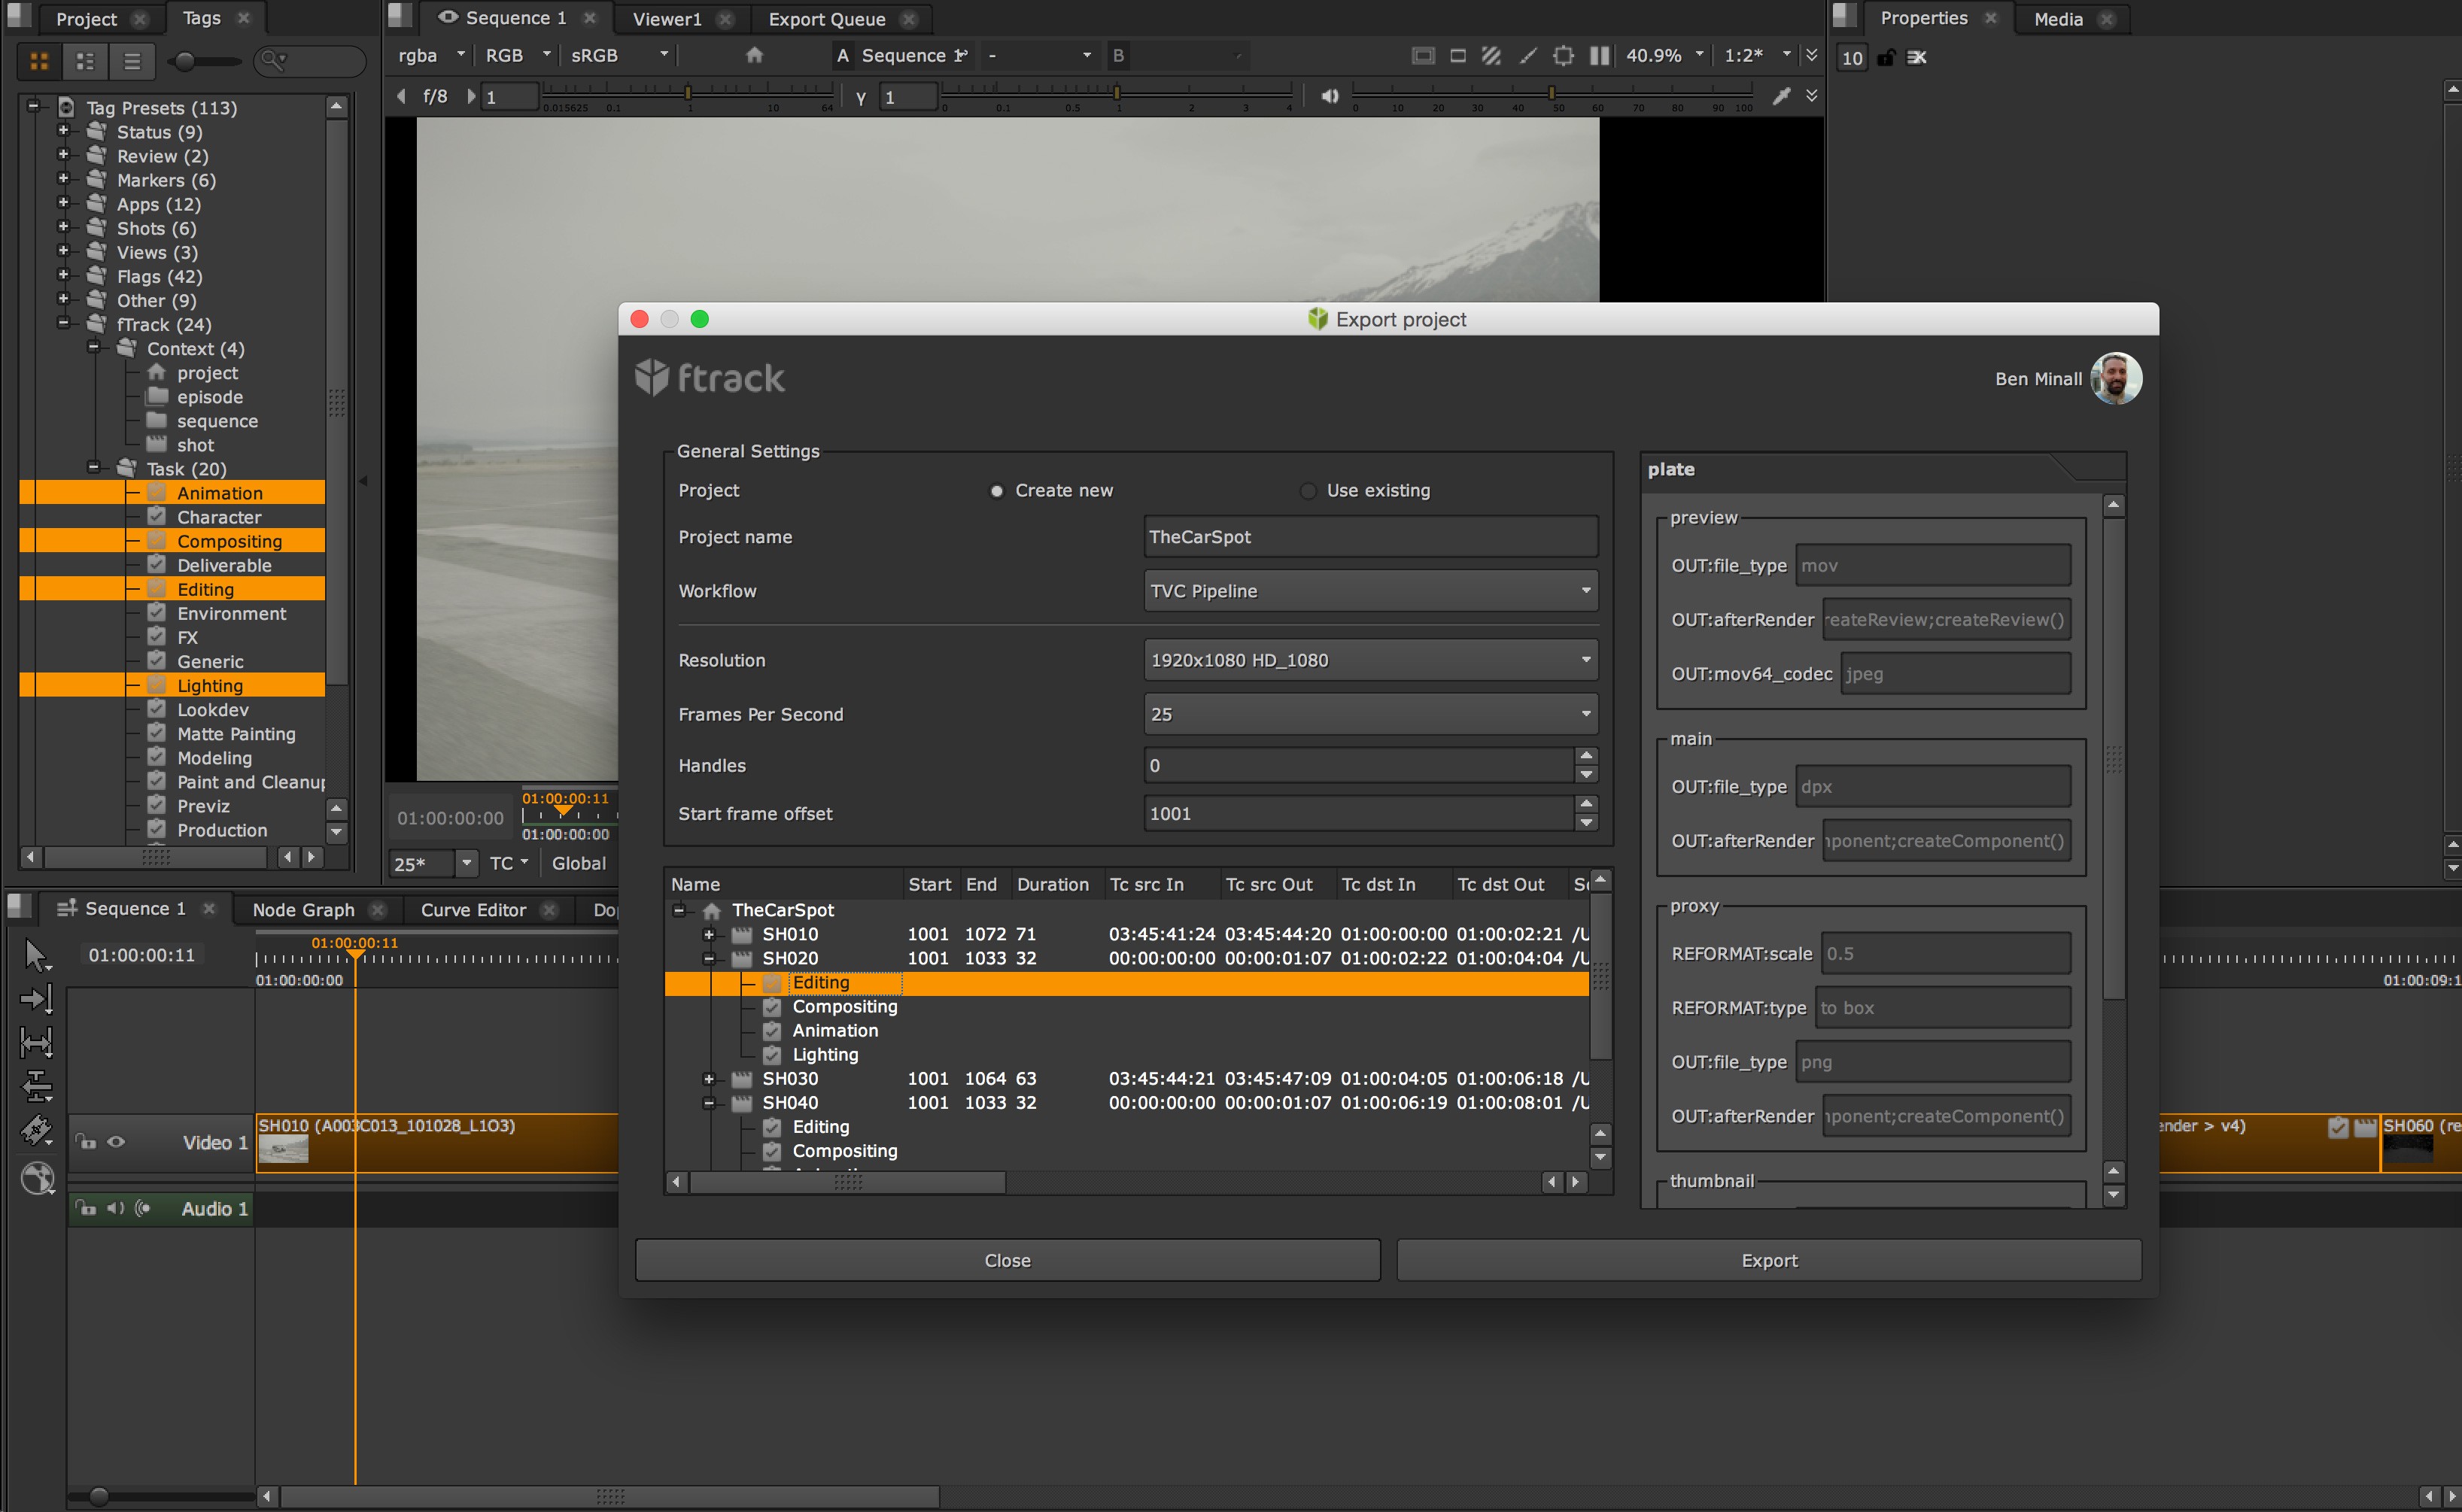Click the Audio 1 track speaker icon

[116, 1208]
